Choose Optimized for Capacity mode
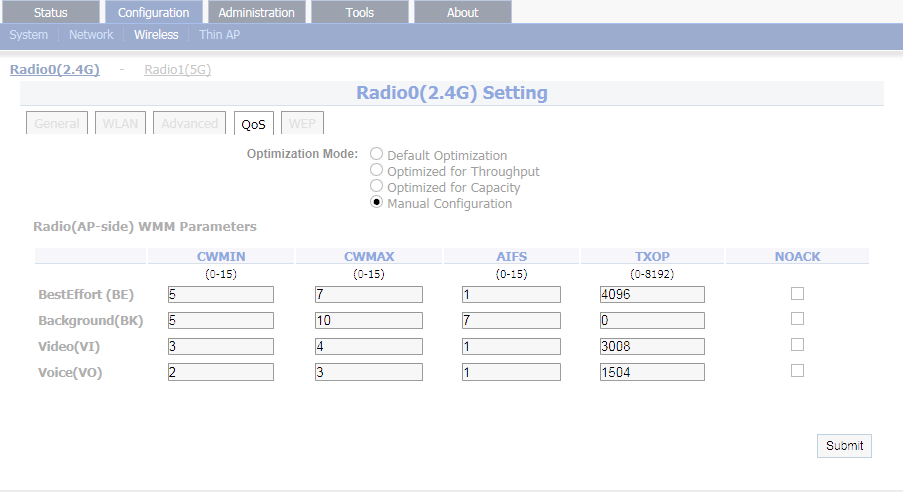903x492 pixels. click(376, 186)
